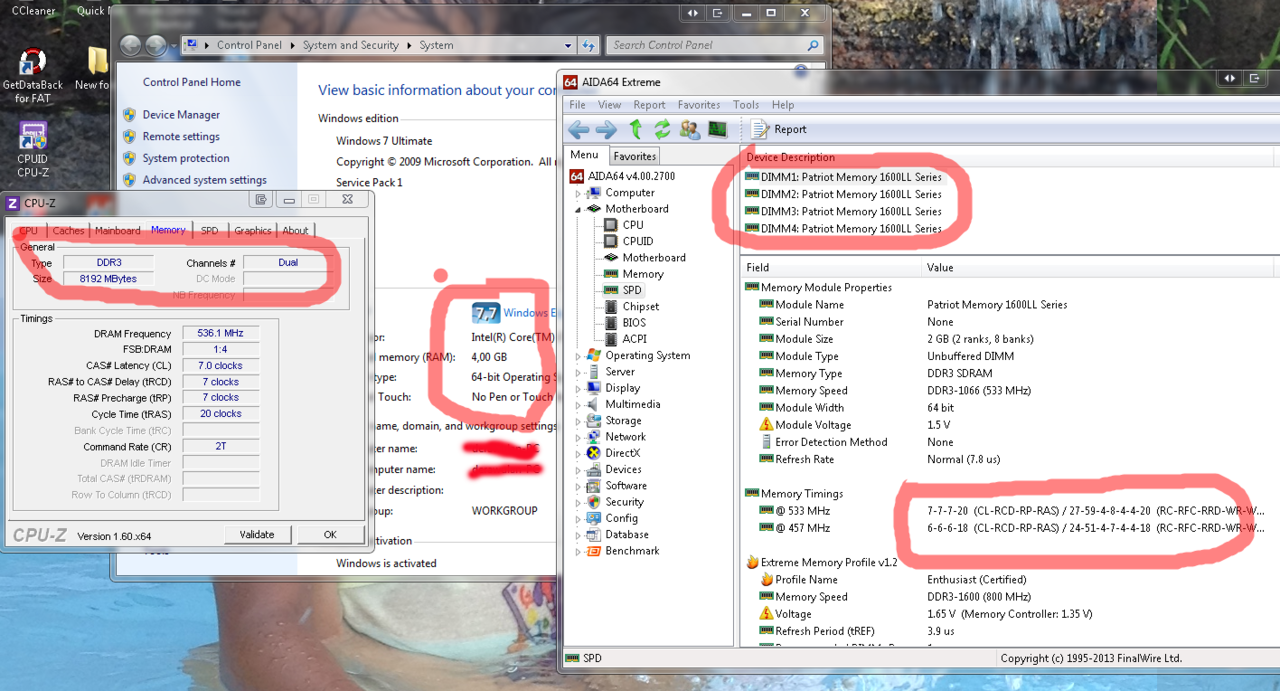Switch to the CPU tab in CPU-Z

[29, 230]
